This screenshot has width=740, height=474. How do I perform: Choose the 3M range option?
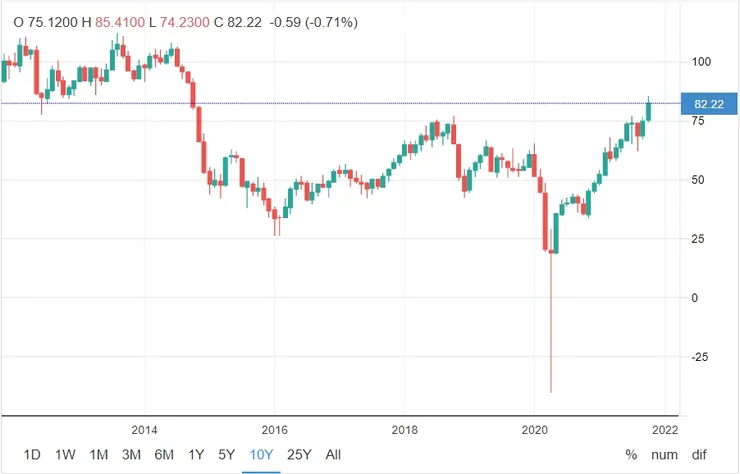131,454
